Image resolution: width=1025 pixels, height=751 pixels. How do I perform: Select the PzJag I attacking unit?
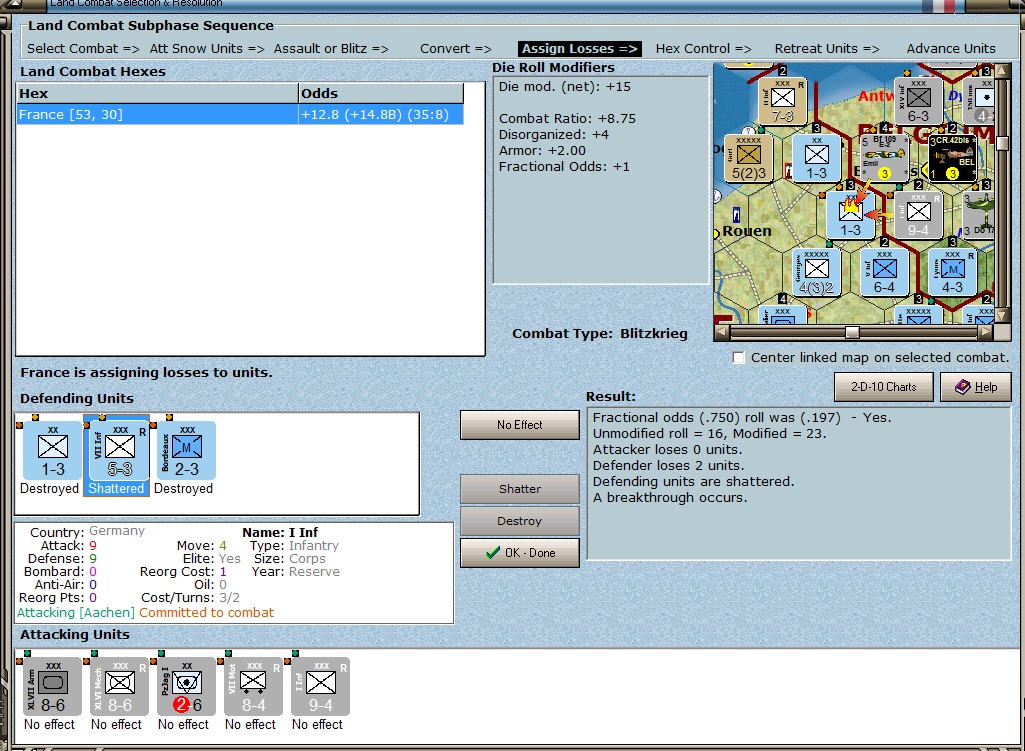(x=186, y=686)
